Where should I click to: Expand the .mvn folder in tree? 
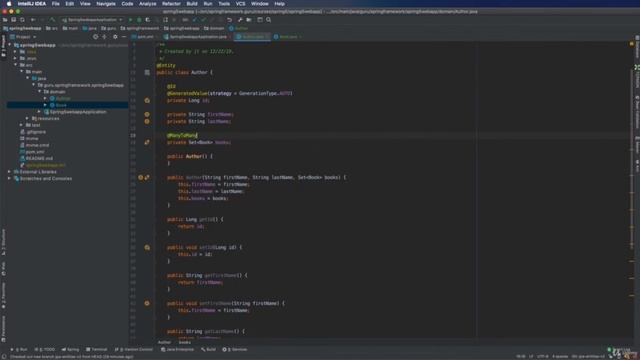[x=16, y=58]
